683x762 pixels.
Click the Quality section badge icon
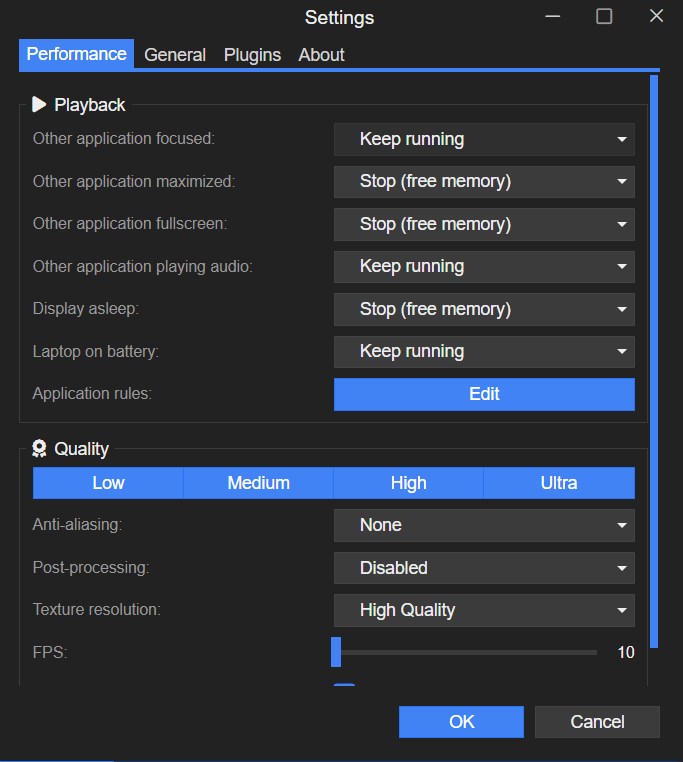pyautogui.click(x=39, y=449)
